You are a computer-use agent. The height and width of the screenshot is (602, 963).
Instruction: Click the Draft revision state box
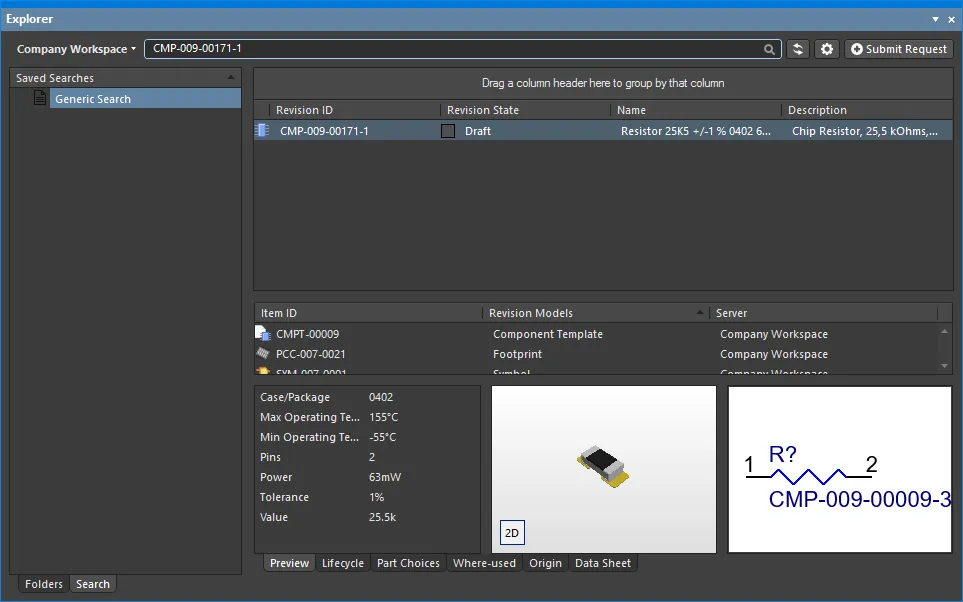[x=448, y=131]
